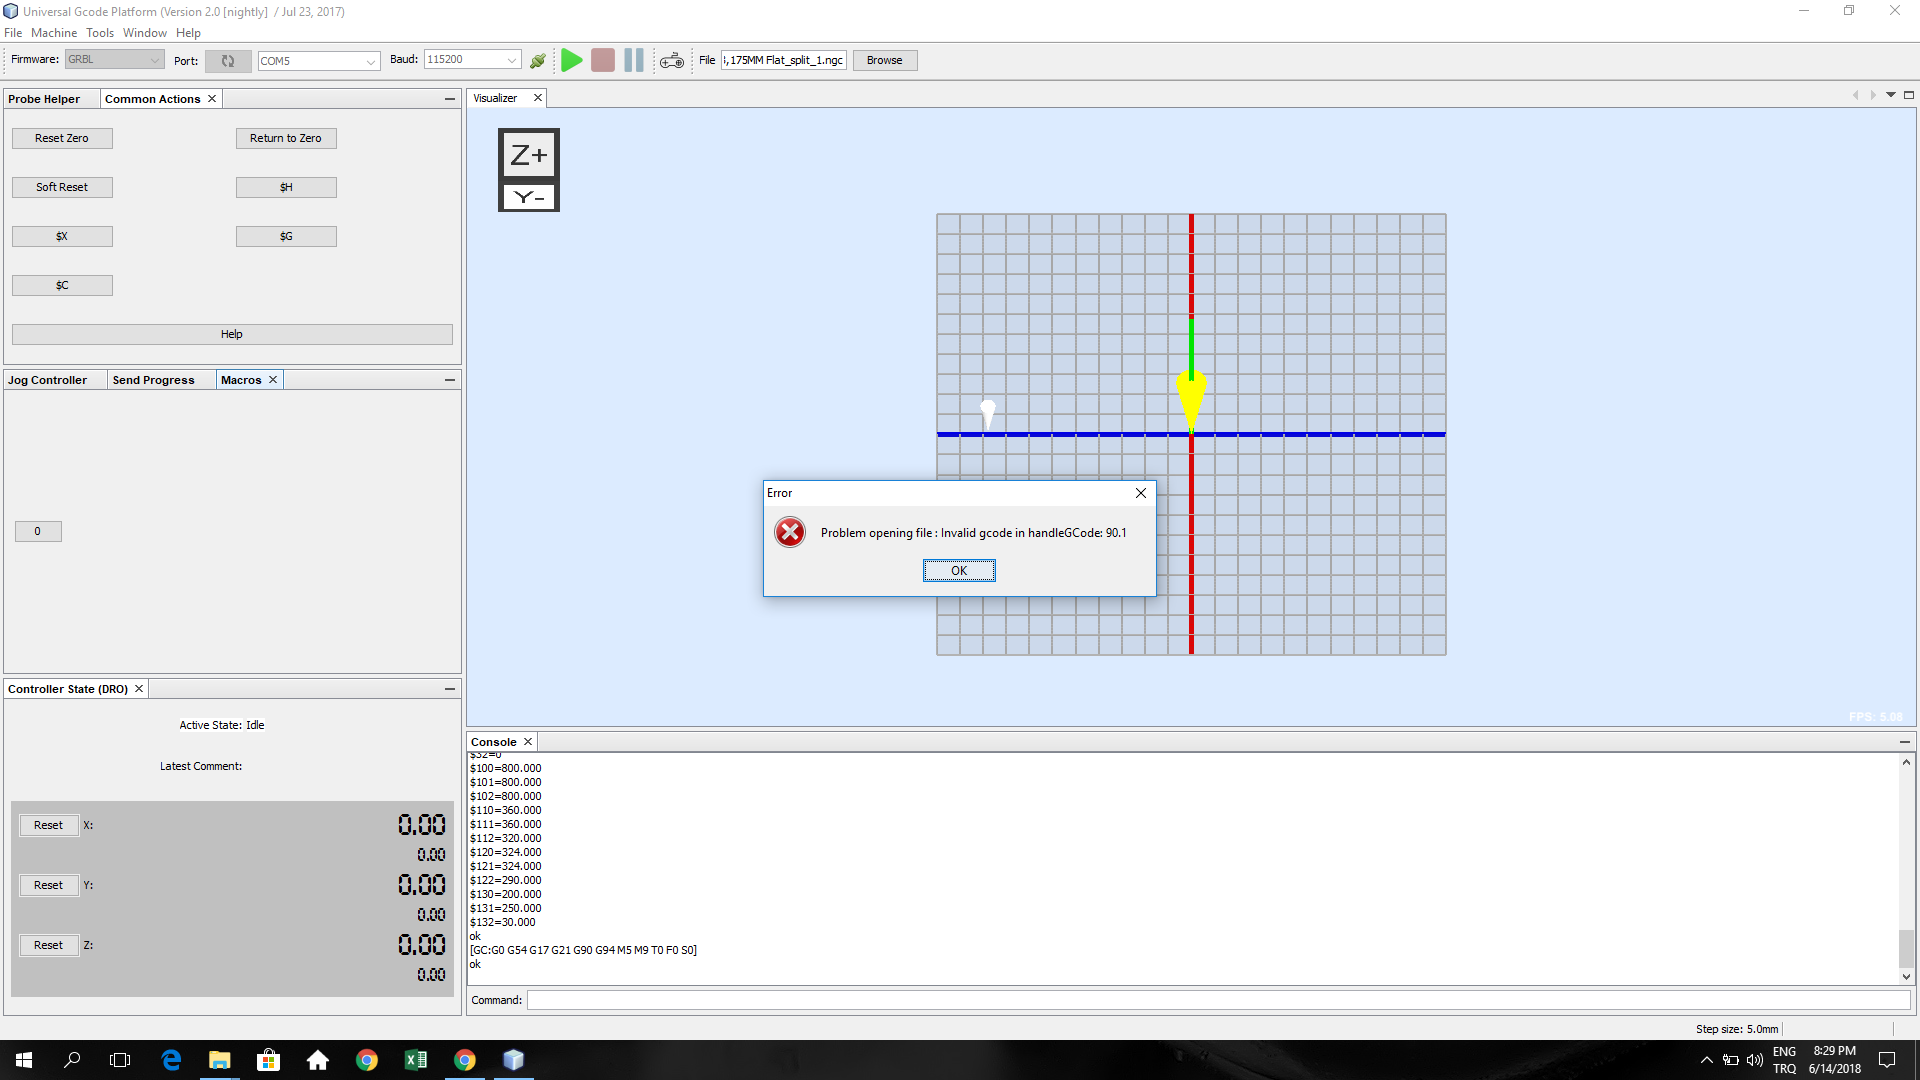Minimize the Common Actions panel
Viewport: 1920px width, 1080px height.
[450, 99]
